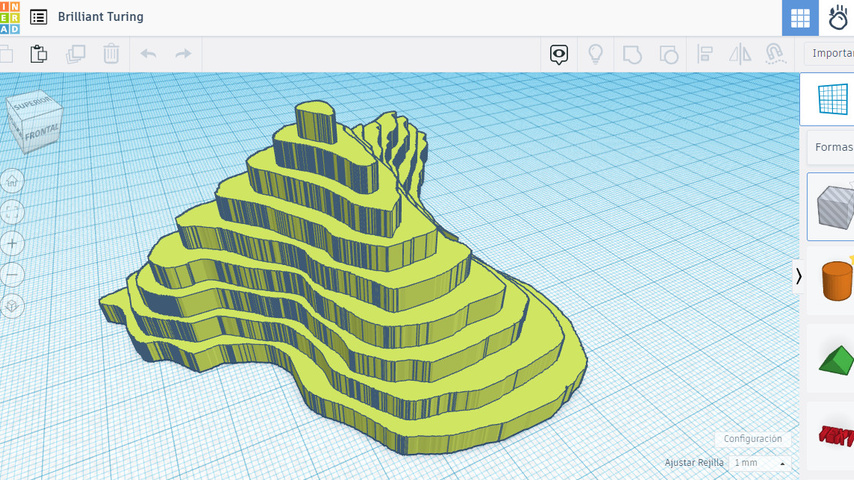The width and height of the screenshot is (854, 480).
Task: Click the Paste clipboard icon
Action: 38,54
